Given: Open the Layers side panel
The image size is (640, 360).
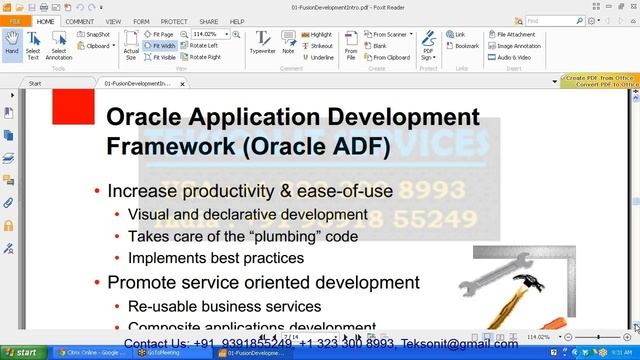Looking at the screenshot, I should (9, 158).
